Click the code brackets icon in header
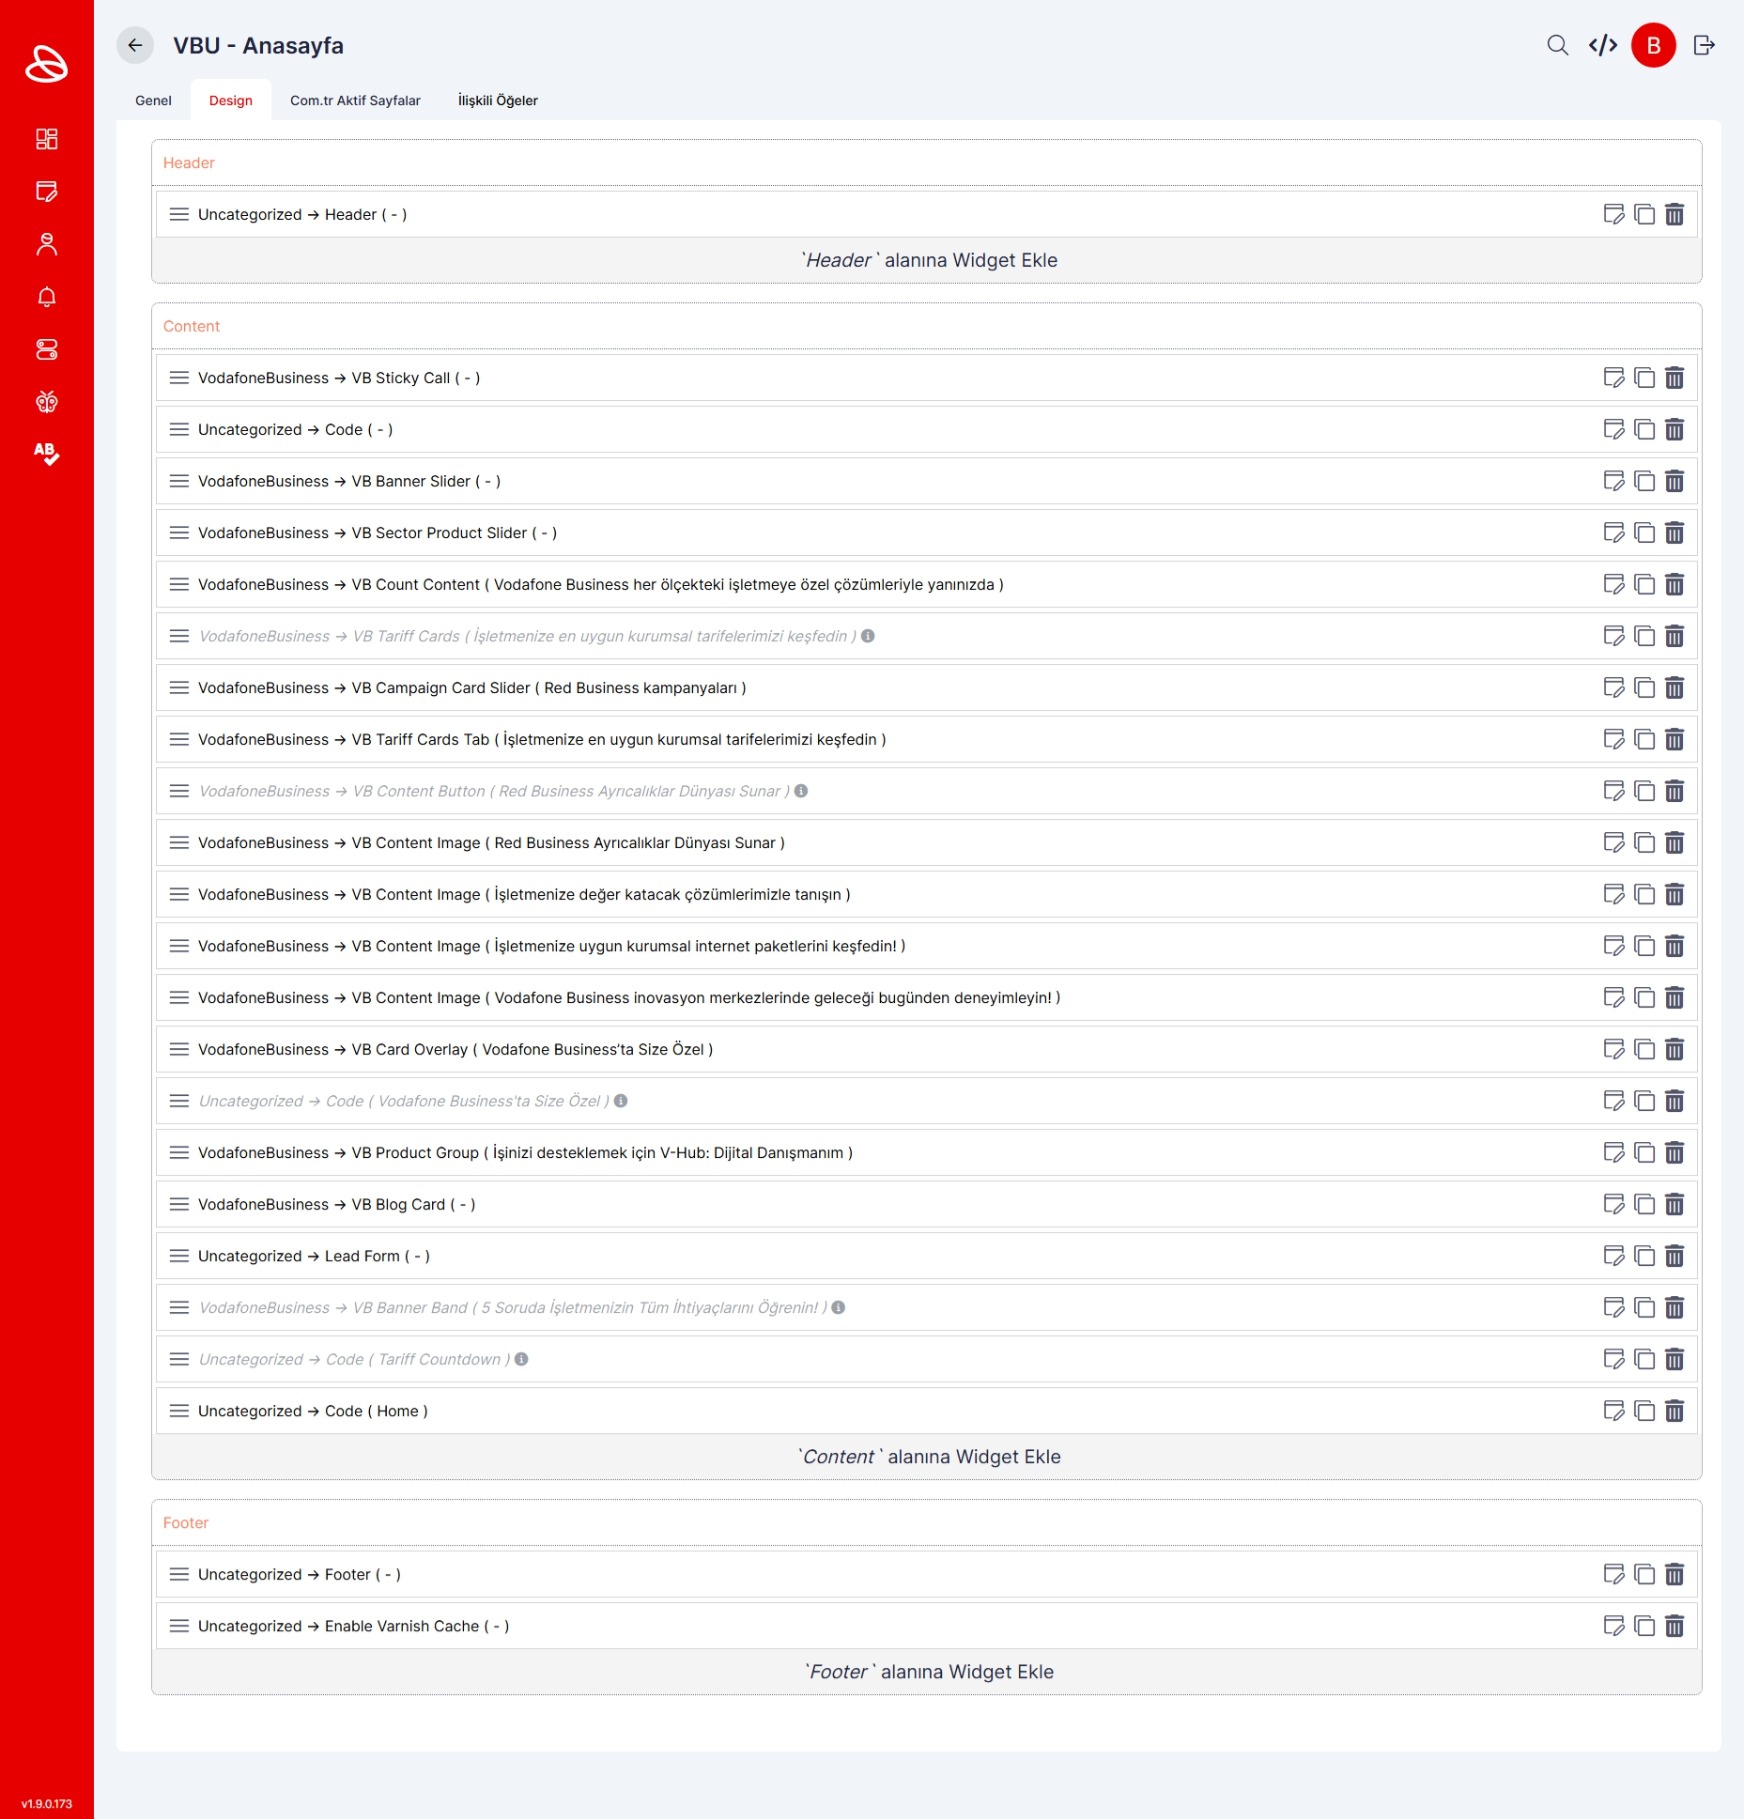The width and height of the screenshot is (1744, 1819). point(1602,45)
